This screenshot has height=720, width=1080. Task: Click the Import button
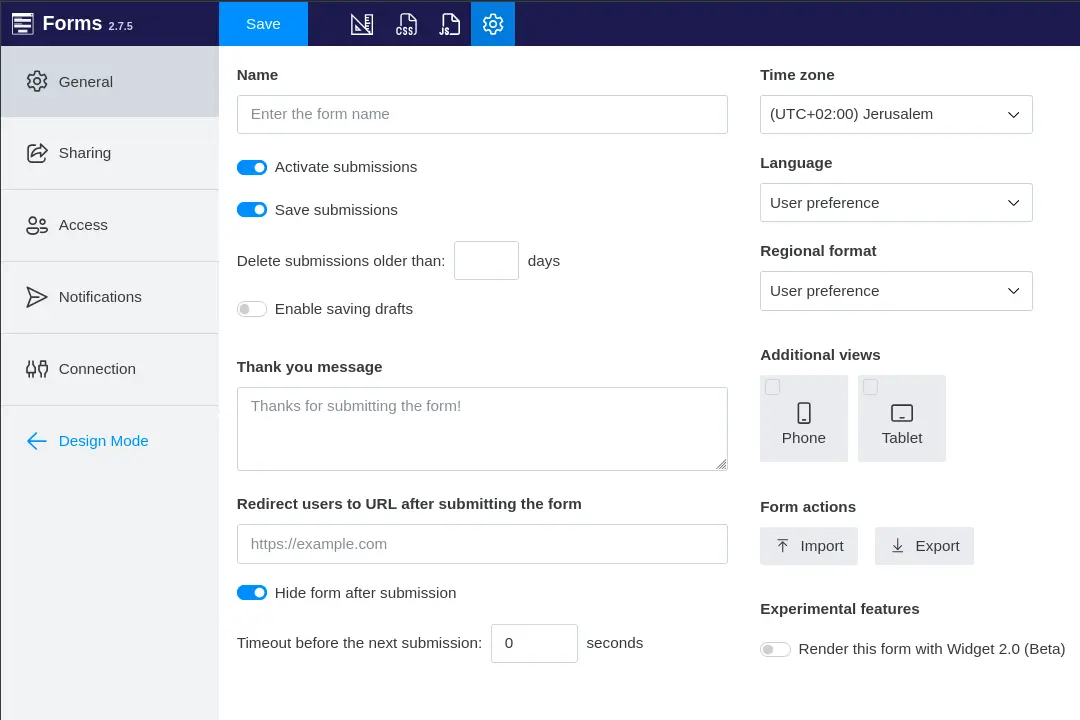click(x=809, y=546)
